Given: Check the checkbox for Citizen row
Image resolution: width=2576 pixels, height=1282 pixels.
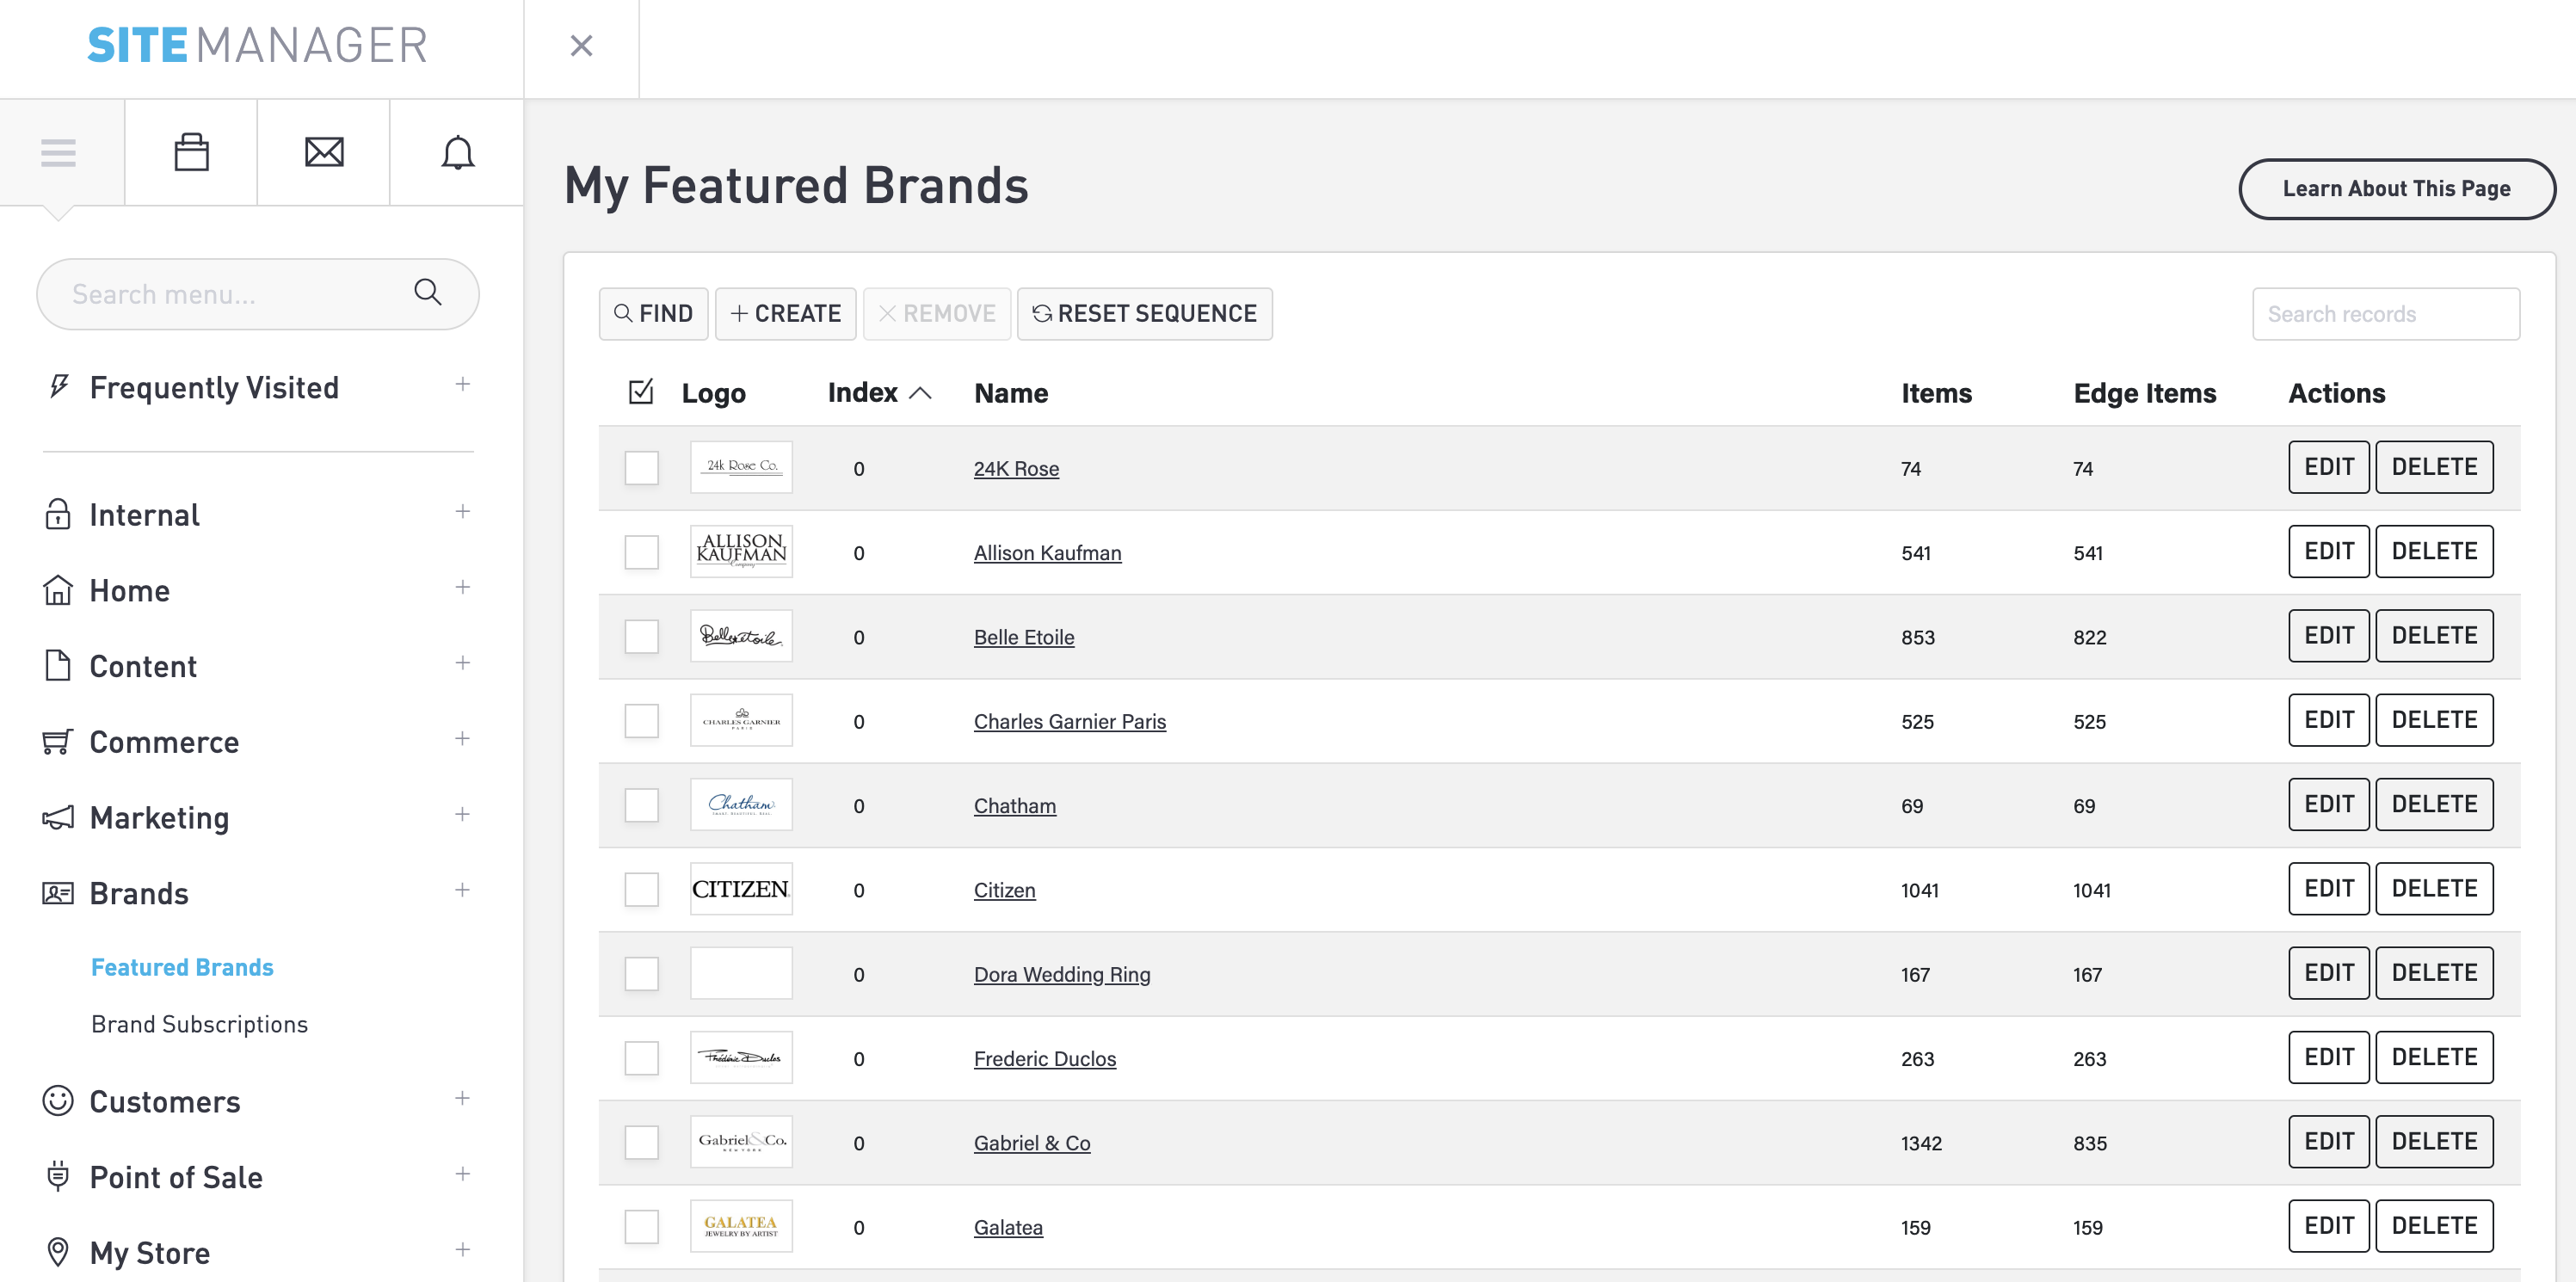Looking at the screenshot, I should coord(641,888).
